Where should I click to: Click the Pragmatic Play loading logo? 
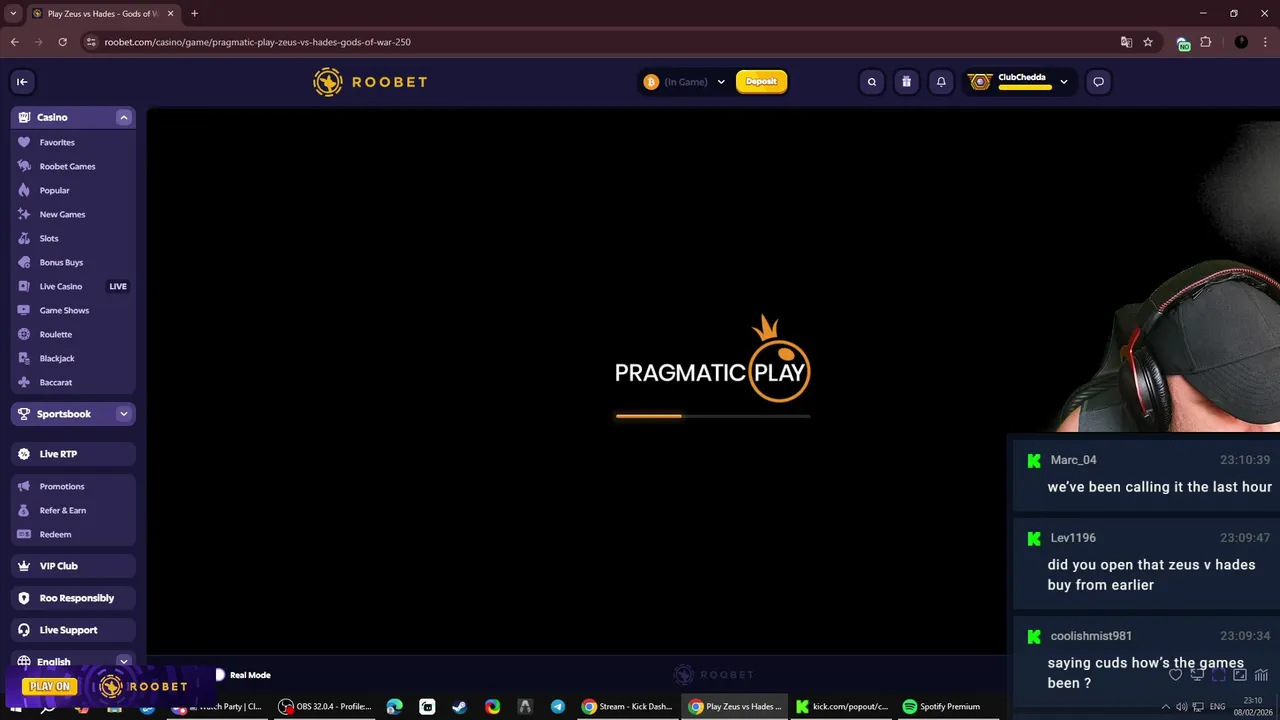712,360
